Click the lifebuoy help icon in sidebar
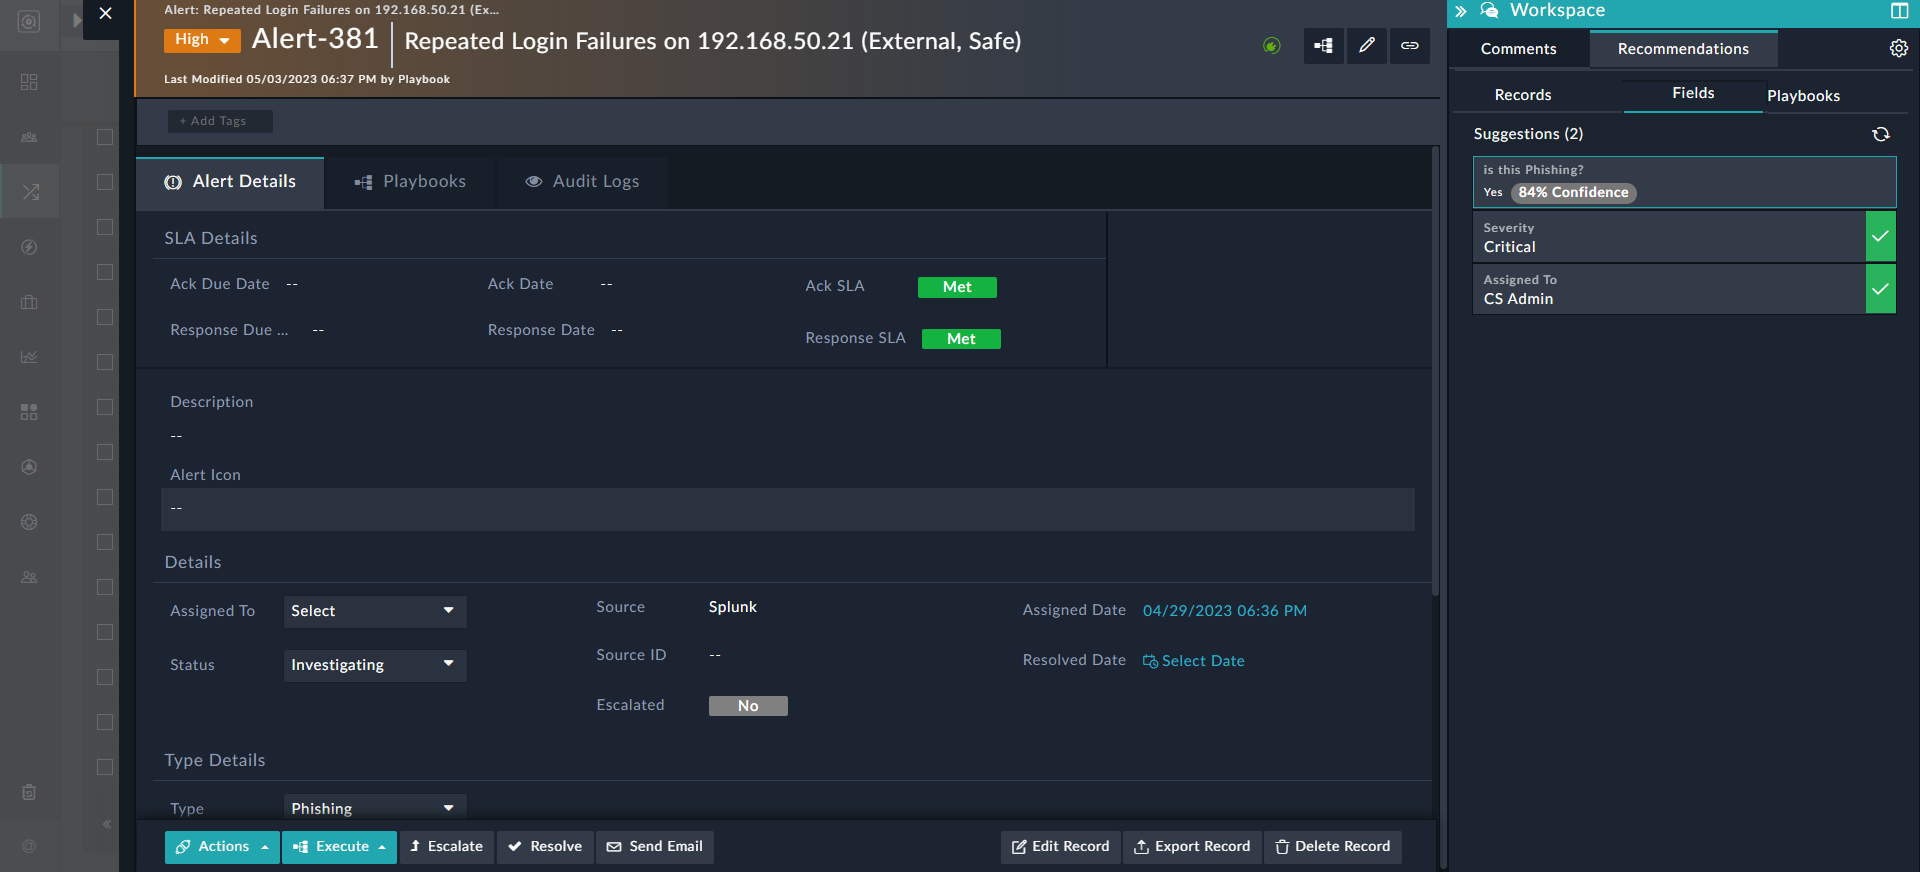The image size is (1920, 872). (29, 522)
